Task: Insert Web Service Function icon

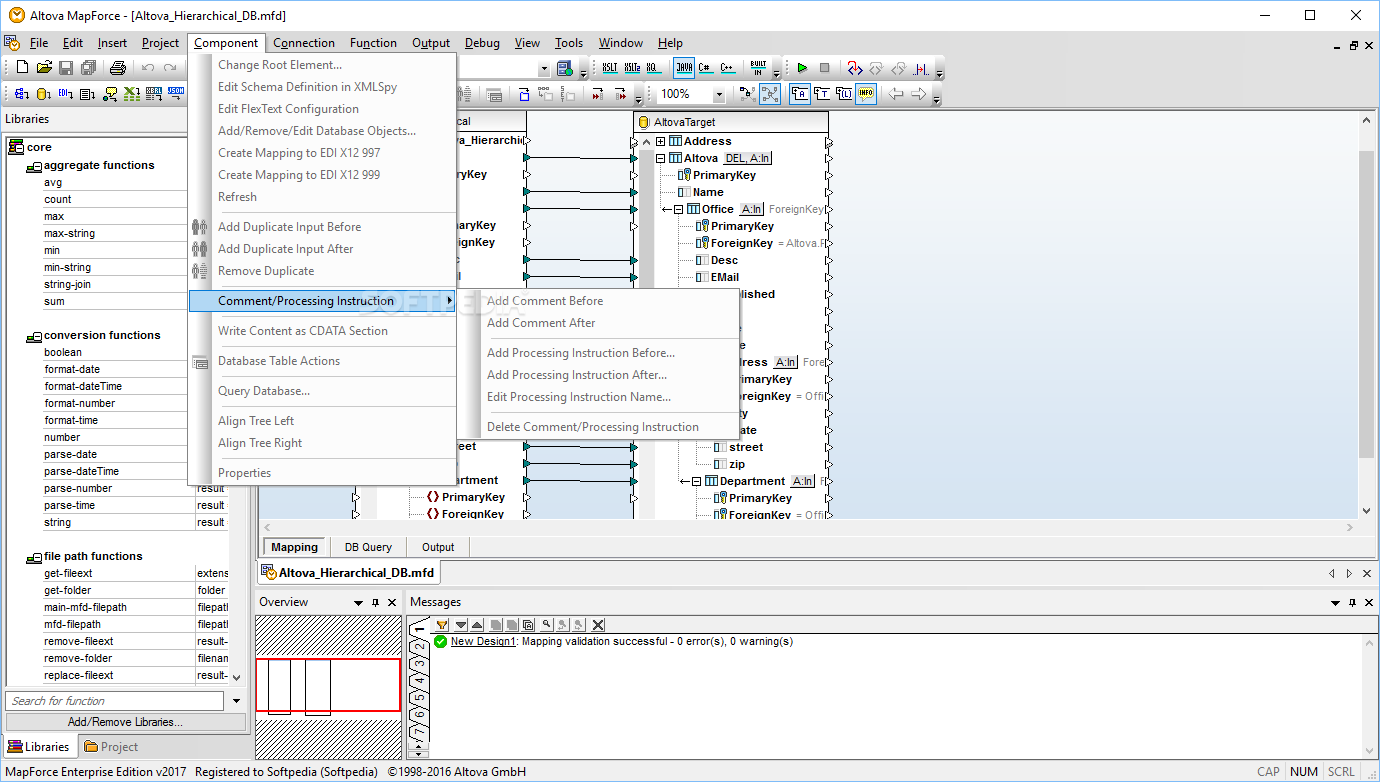Action: [x=110, y=94]
